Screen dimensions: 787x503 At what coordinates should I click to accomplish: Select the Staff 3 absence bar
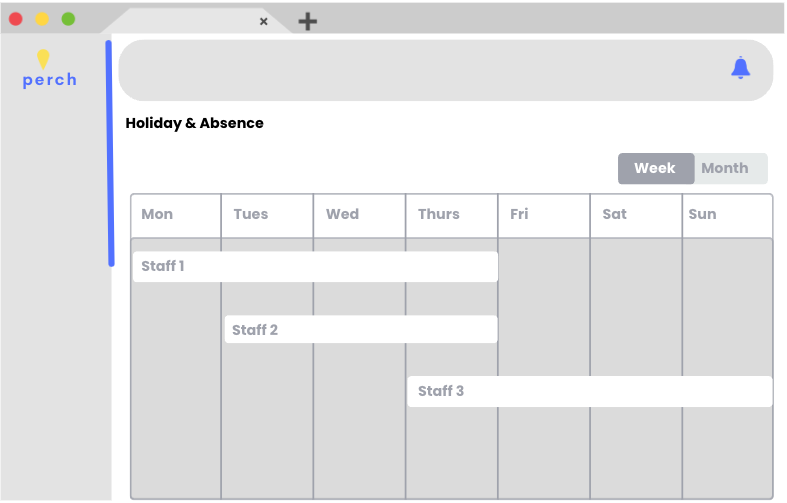tap(590, 391)
